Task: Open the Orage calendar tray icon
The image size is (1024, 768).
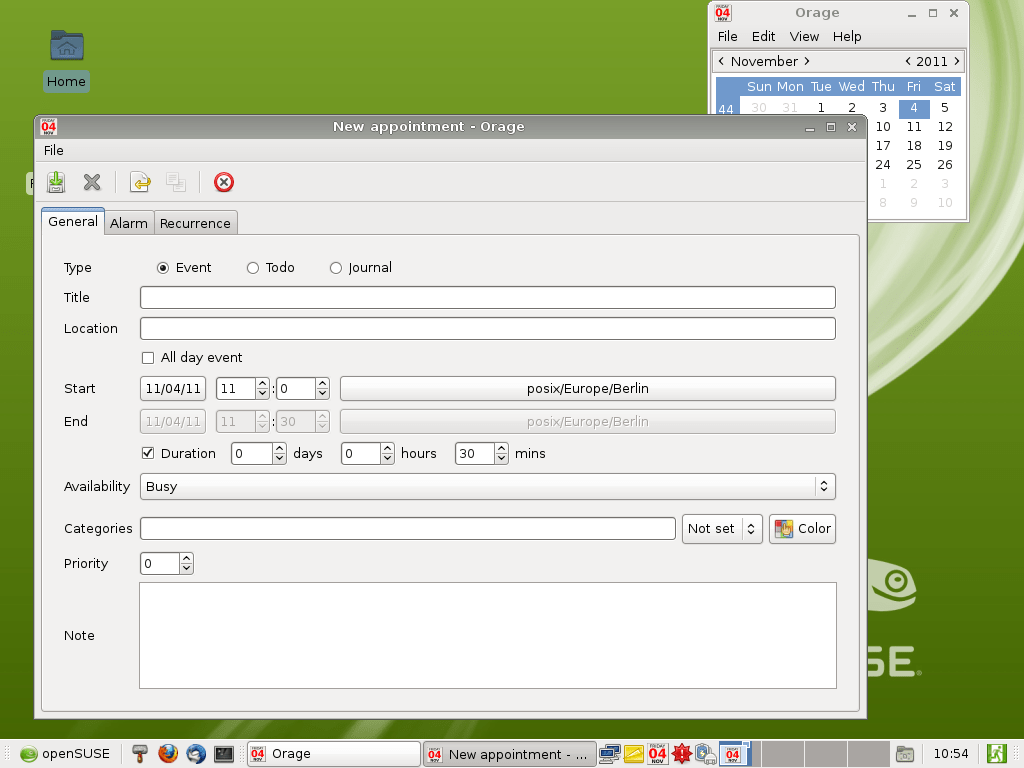Action: coord(657,753)
